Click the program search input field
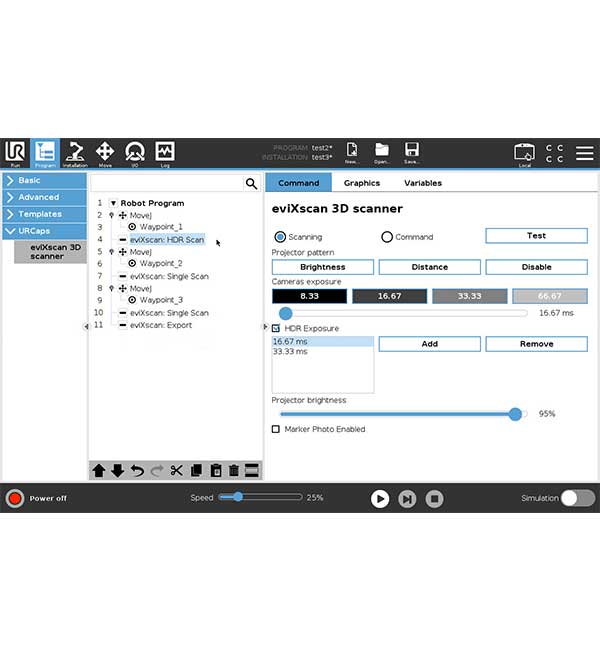This screenshot has height=650, width=600. click(x=168, y=183)
